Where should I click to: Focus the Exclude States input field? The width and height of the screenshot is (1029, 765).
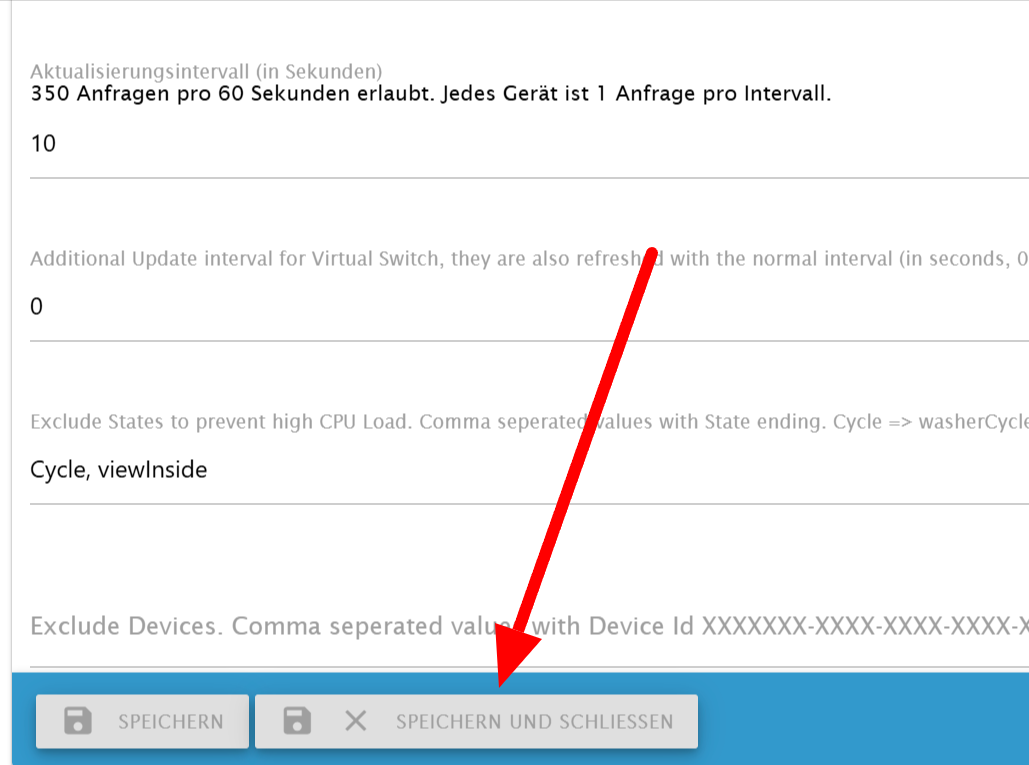click(529, 470)
